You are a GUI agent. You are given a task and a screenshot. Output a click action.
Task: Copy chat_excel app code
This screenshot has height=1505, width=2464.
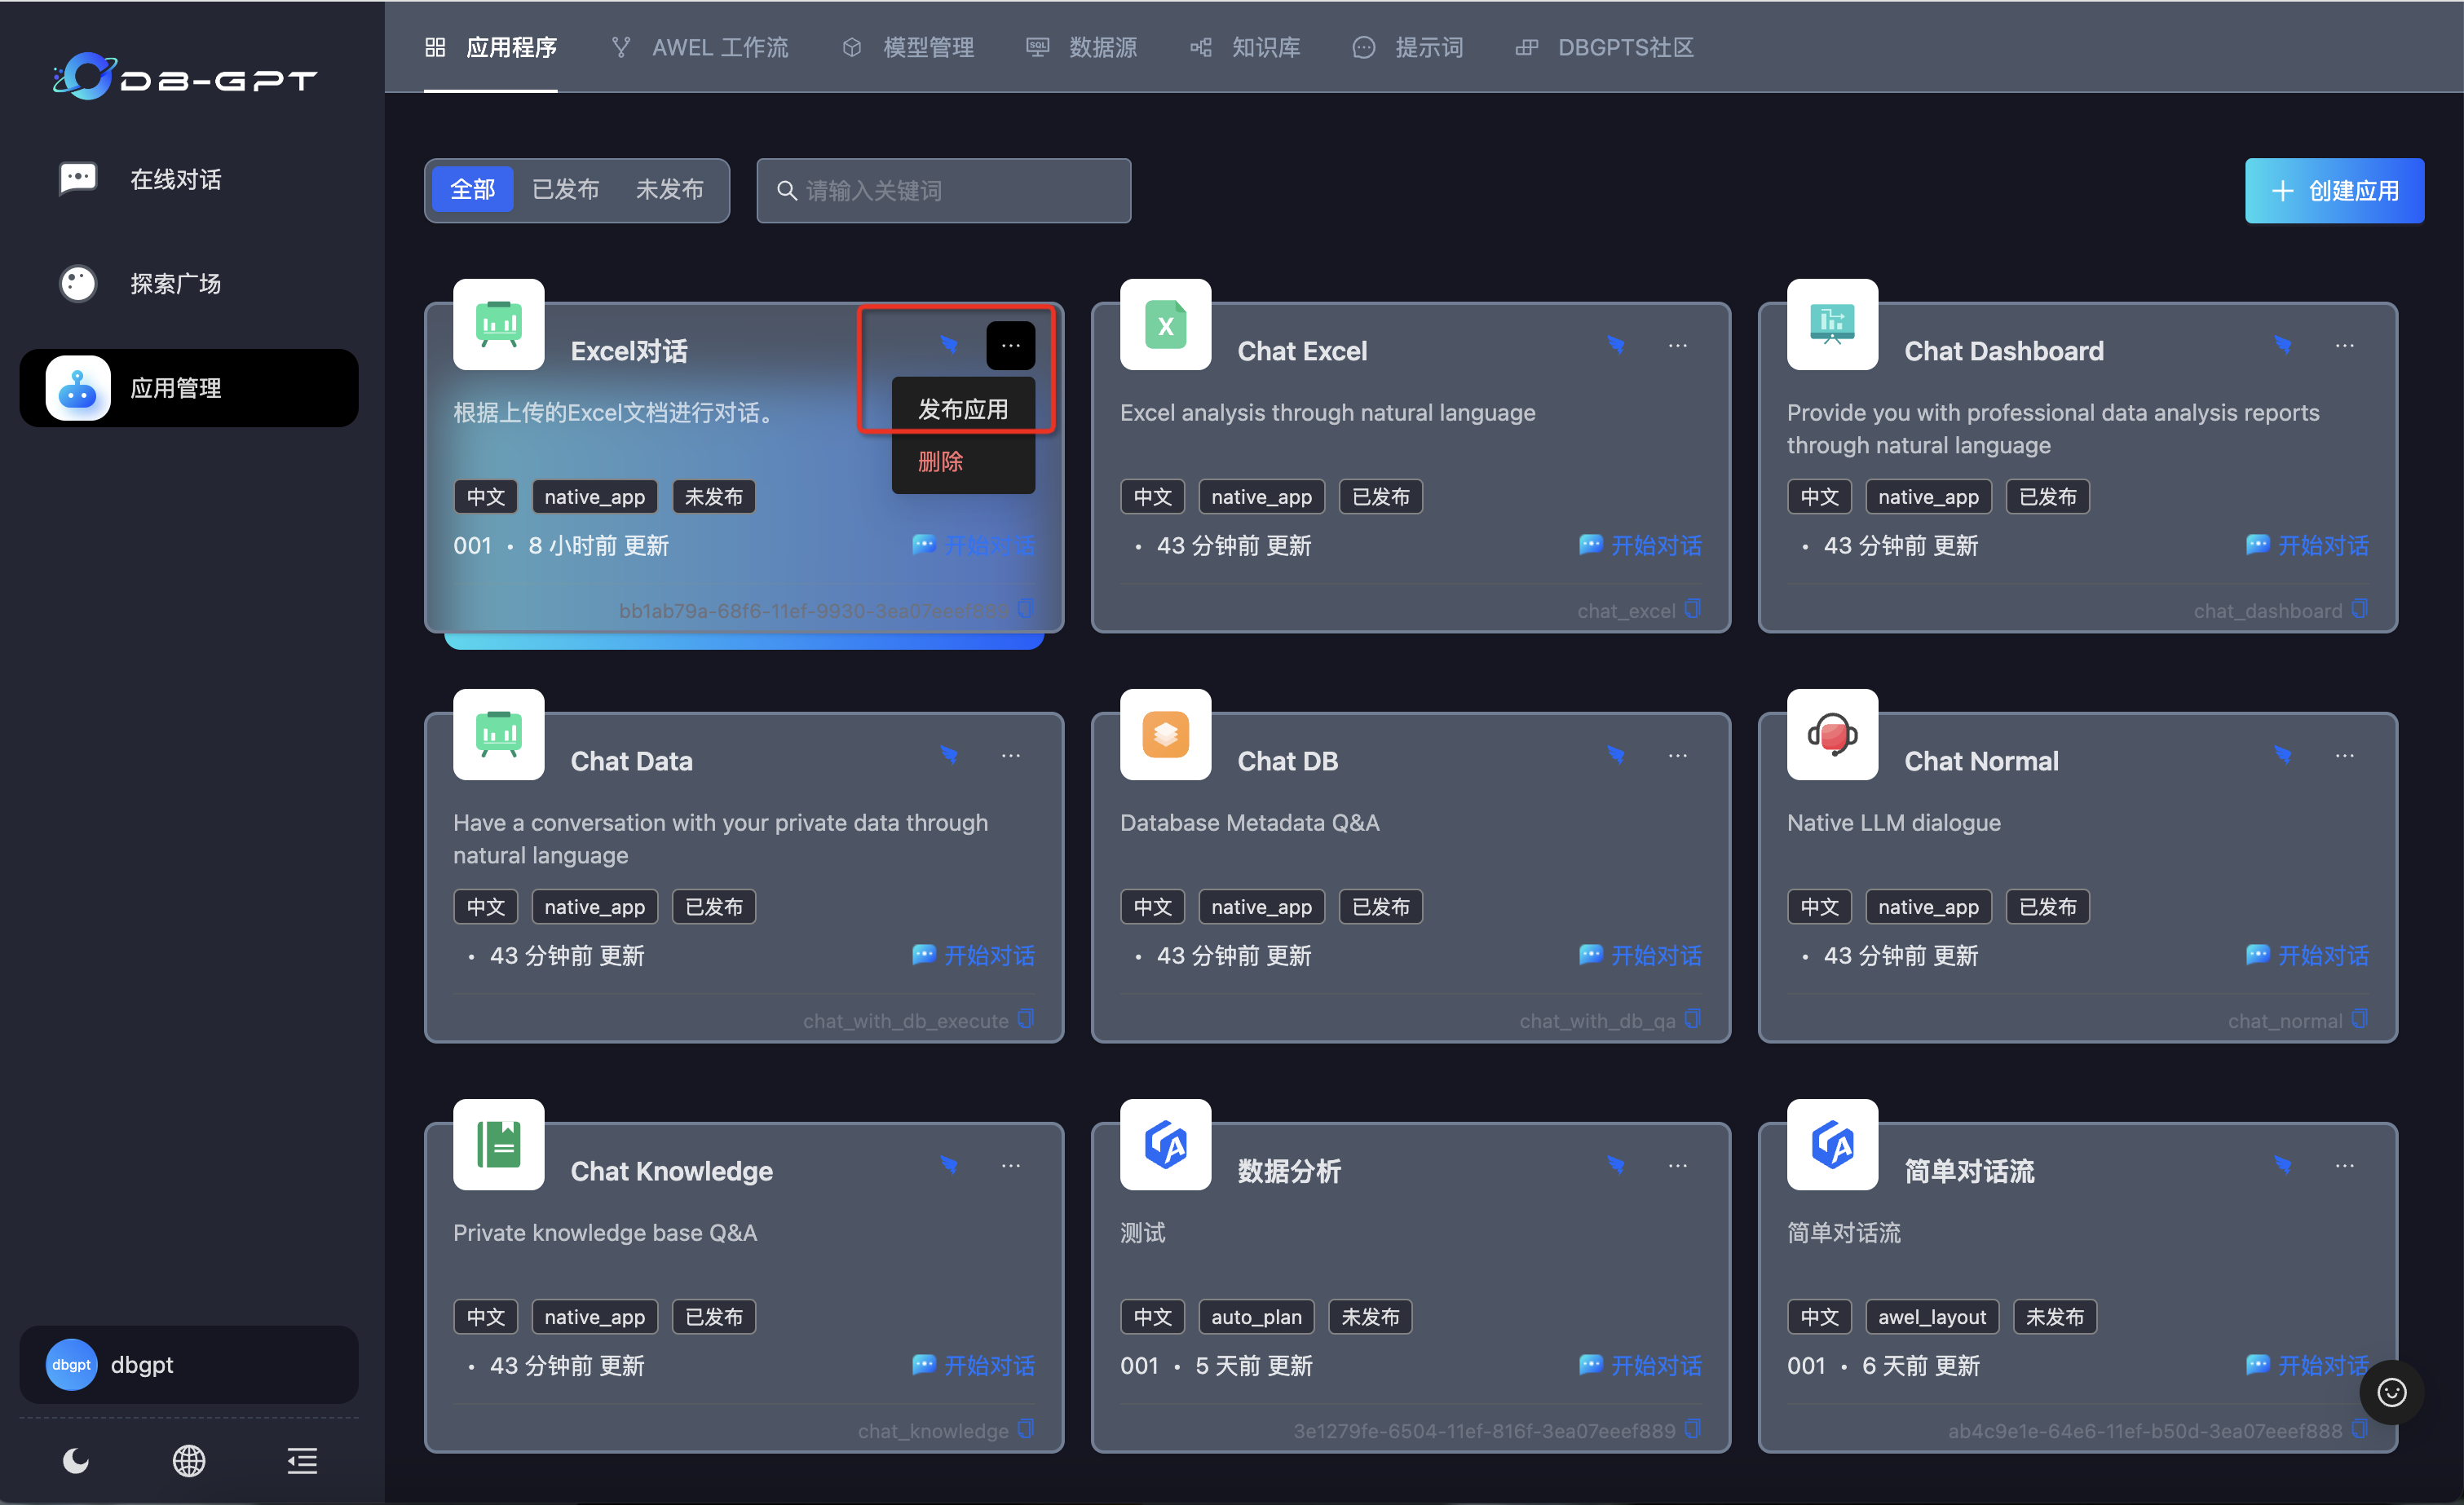point(1692,609)
